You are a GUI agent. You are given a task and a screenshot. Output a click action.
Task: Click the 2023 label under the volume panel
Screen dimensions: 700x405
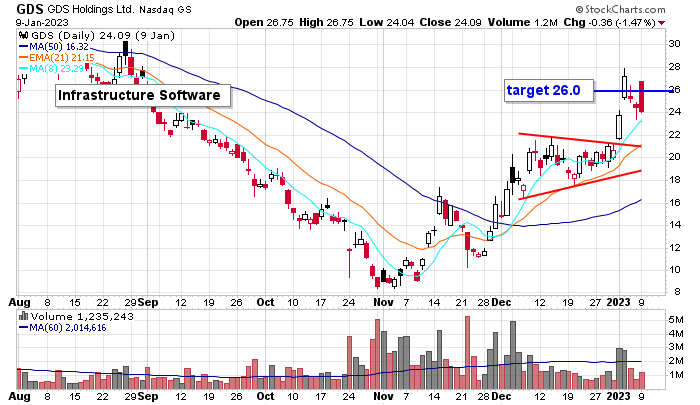(x=618, y=396)
